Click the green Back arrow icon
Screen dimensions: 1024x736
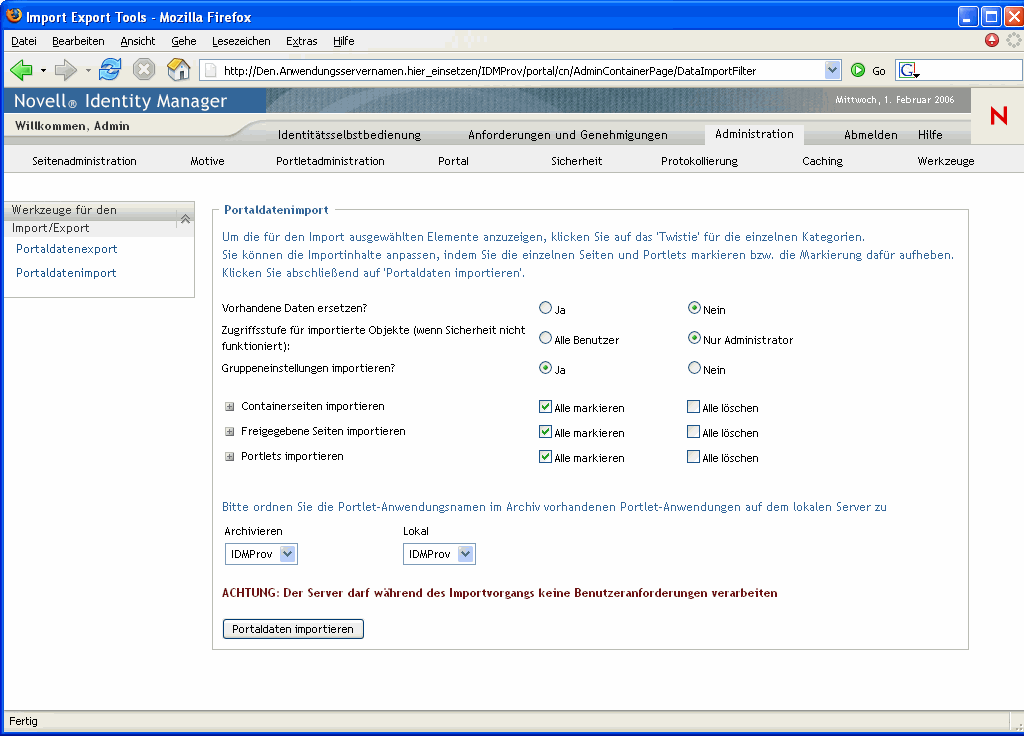coord(22,70)
